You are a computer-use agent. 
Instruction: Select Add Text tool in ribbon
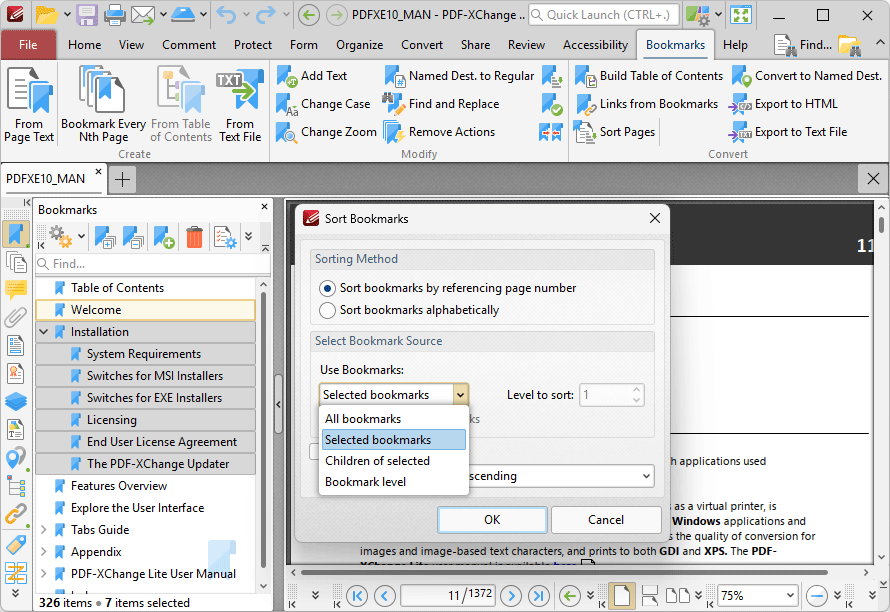(x=312, y=76)
